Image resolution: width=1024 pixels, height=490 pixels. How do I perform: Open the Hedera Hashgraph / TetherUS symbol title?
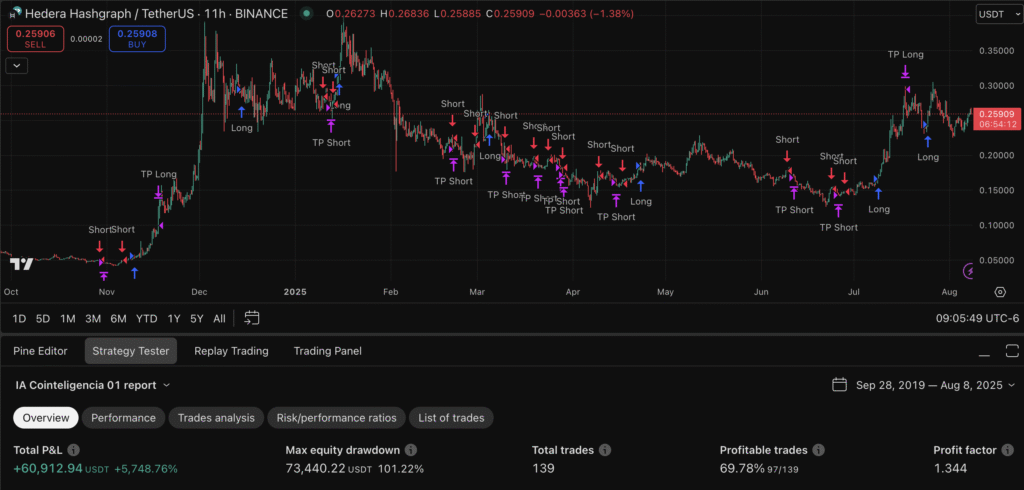click(x=156, y=14)
